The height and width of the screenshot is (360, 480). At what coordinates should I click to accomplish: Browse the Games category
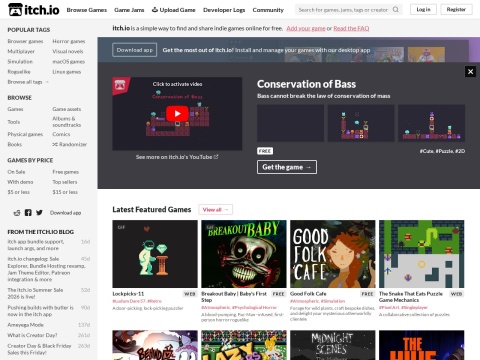coord(15,109)
